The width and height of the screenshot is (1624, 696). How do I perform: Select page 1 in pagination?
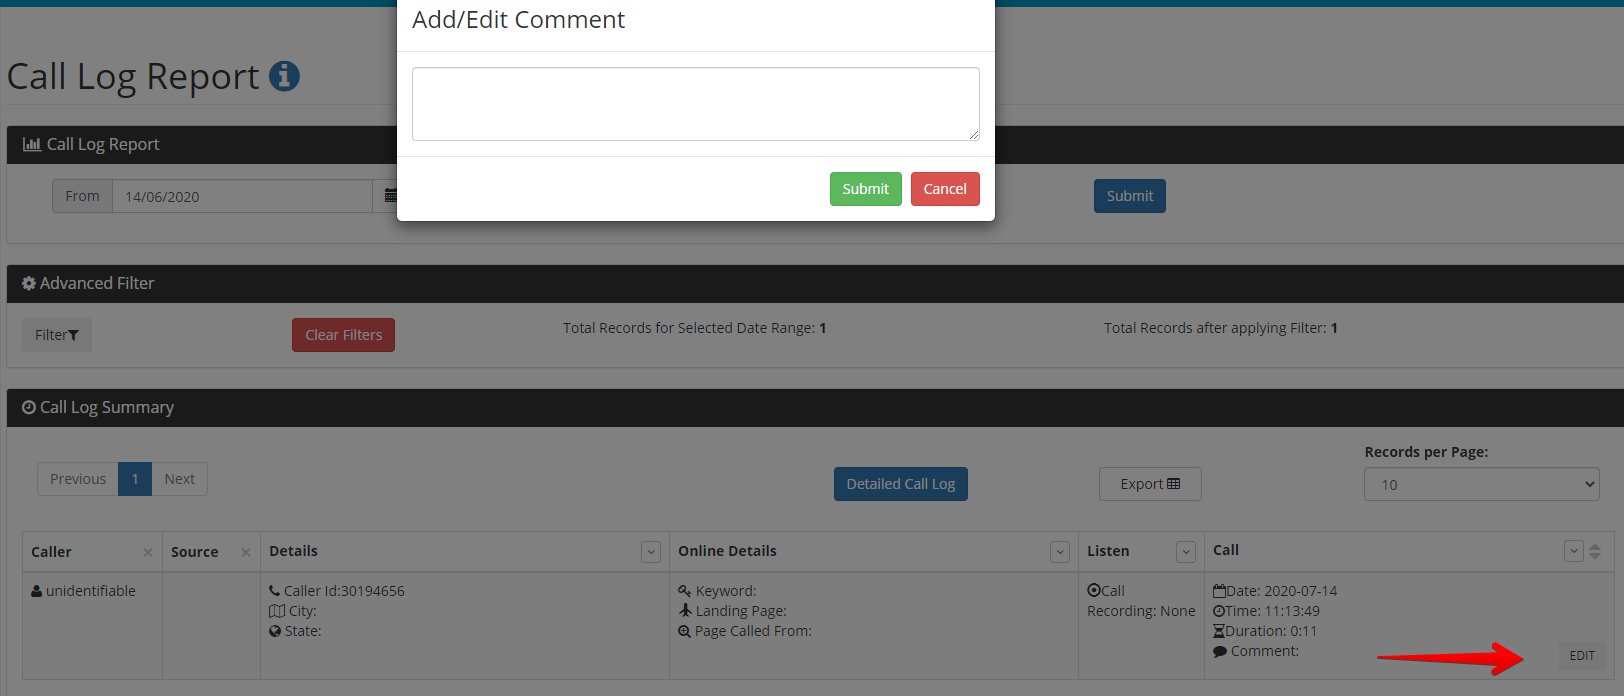[x=135, y=479]
